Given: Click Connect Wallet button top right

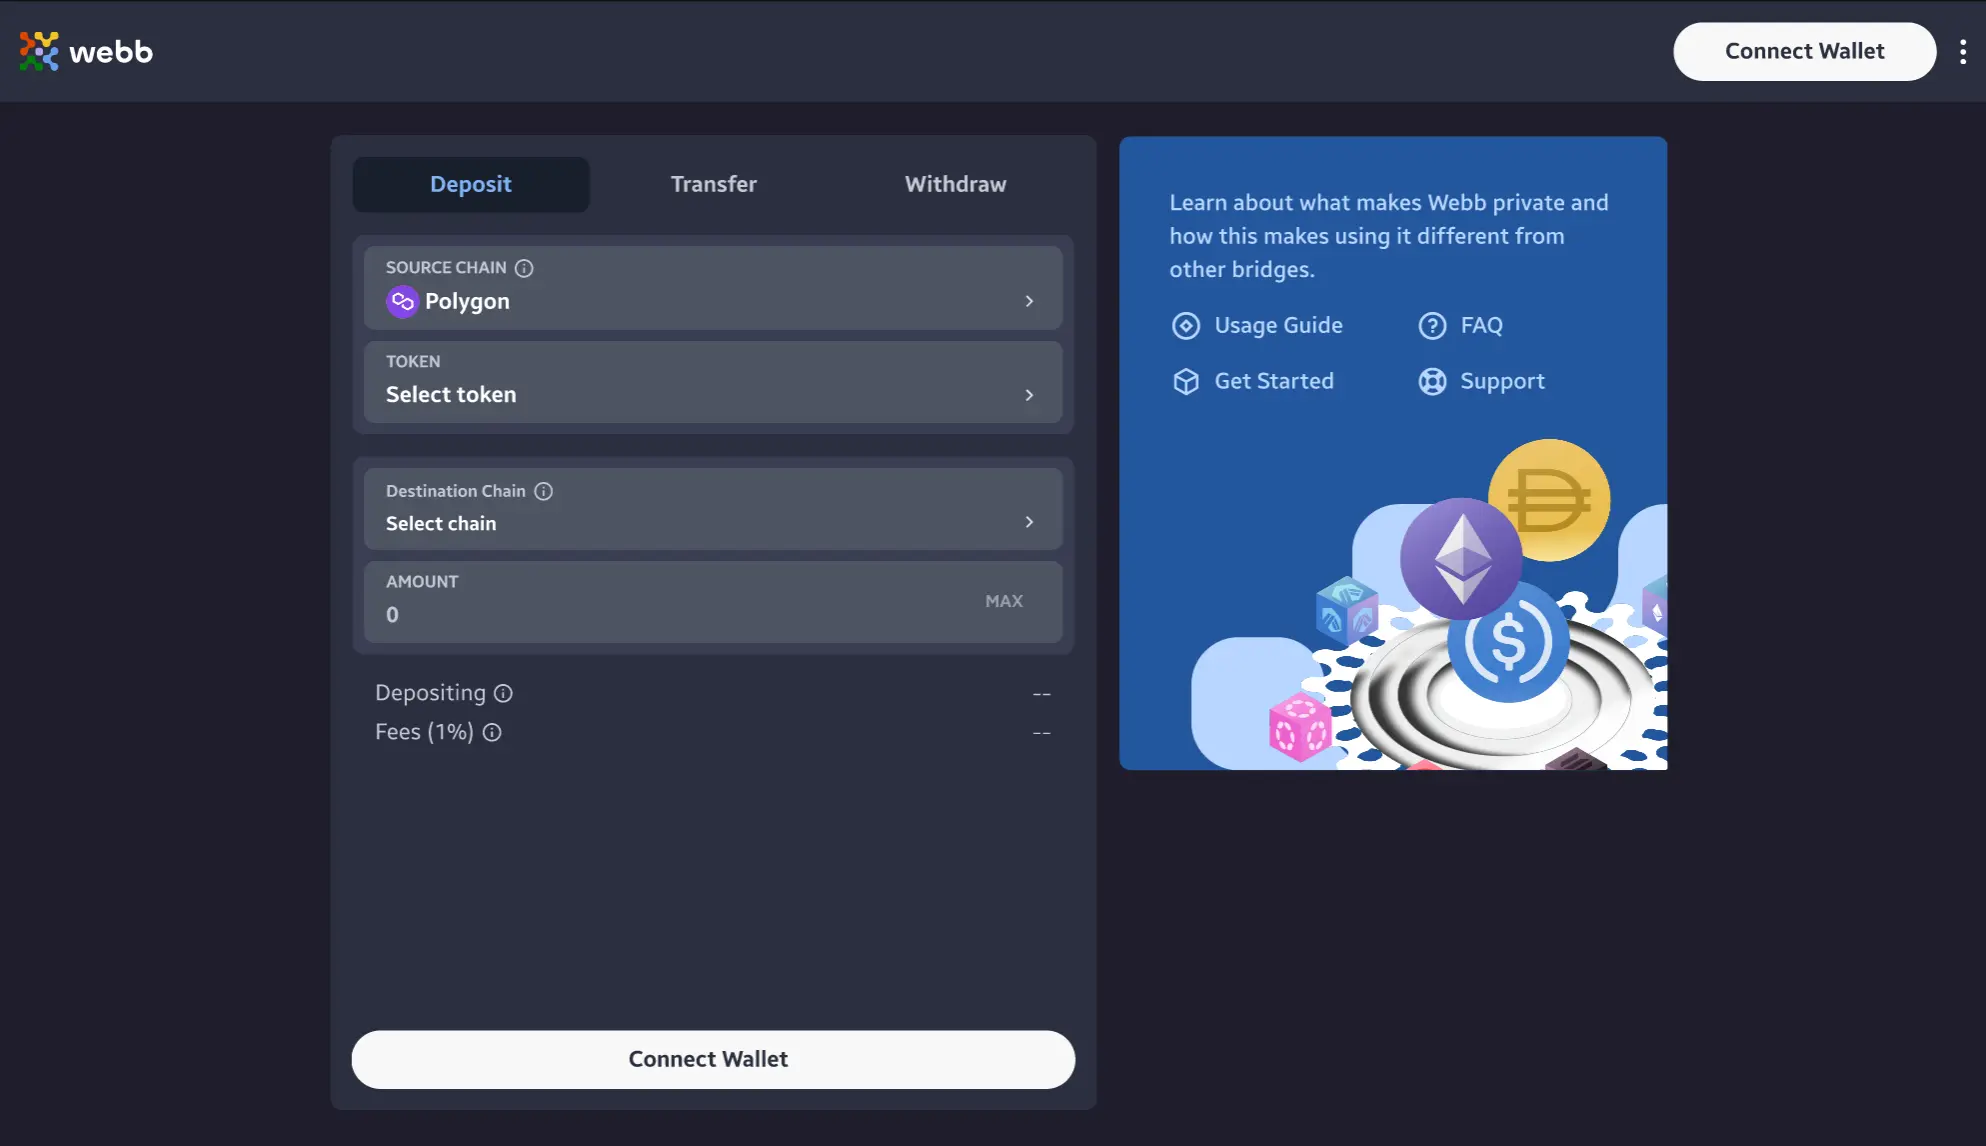Looking at the screenshot, I should (1805, 50).
